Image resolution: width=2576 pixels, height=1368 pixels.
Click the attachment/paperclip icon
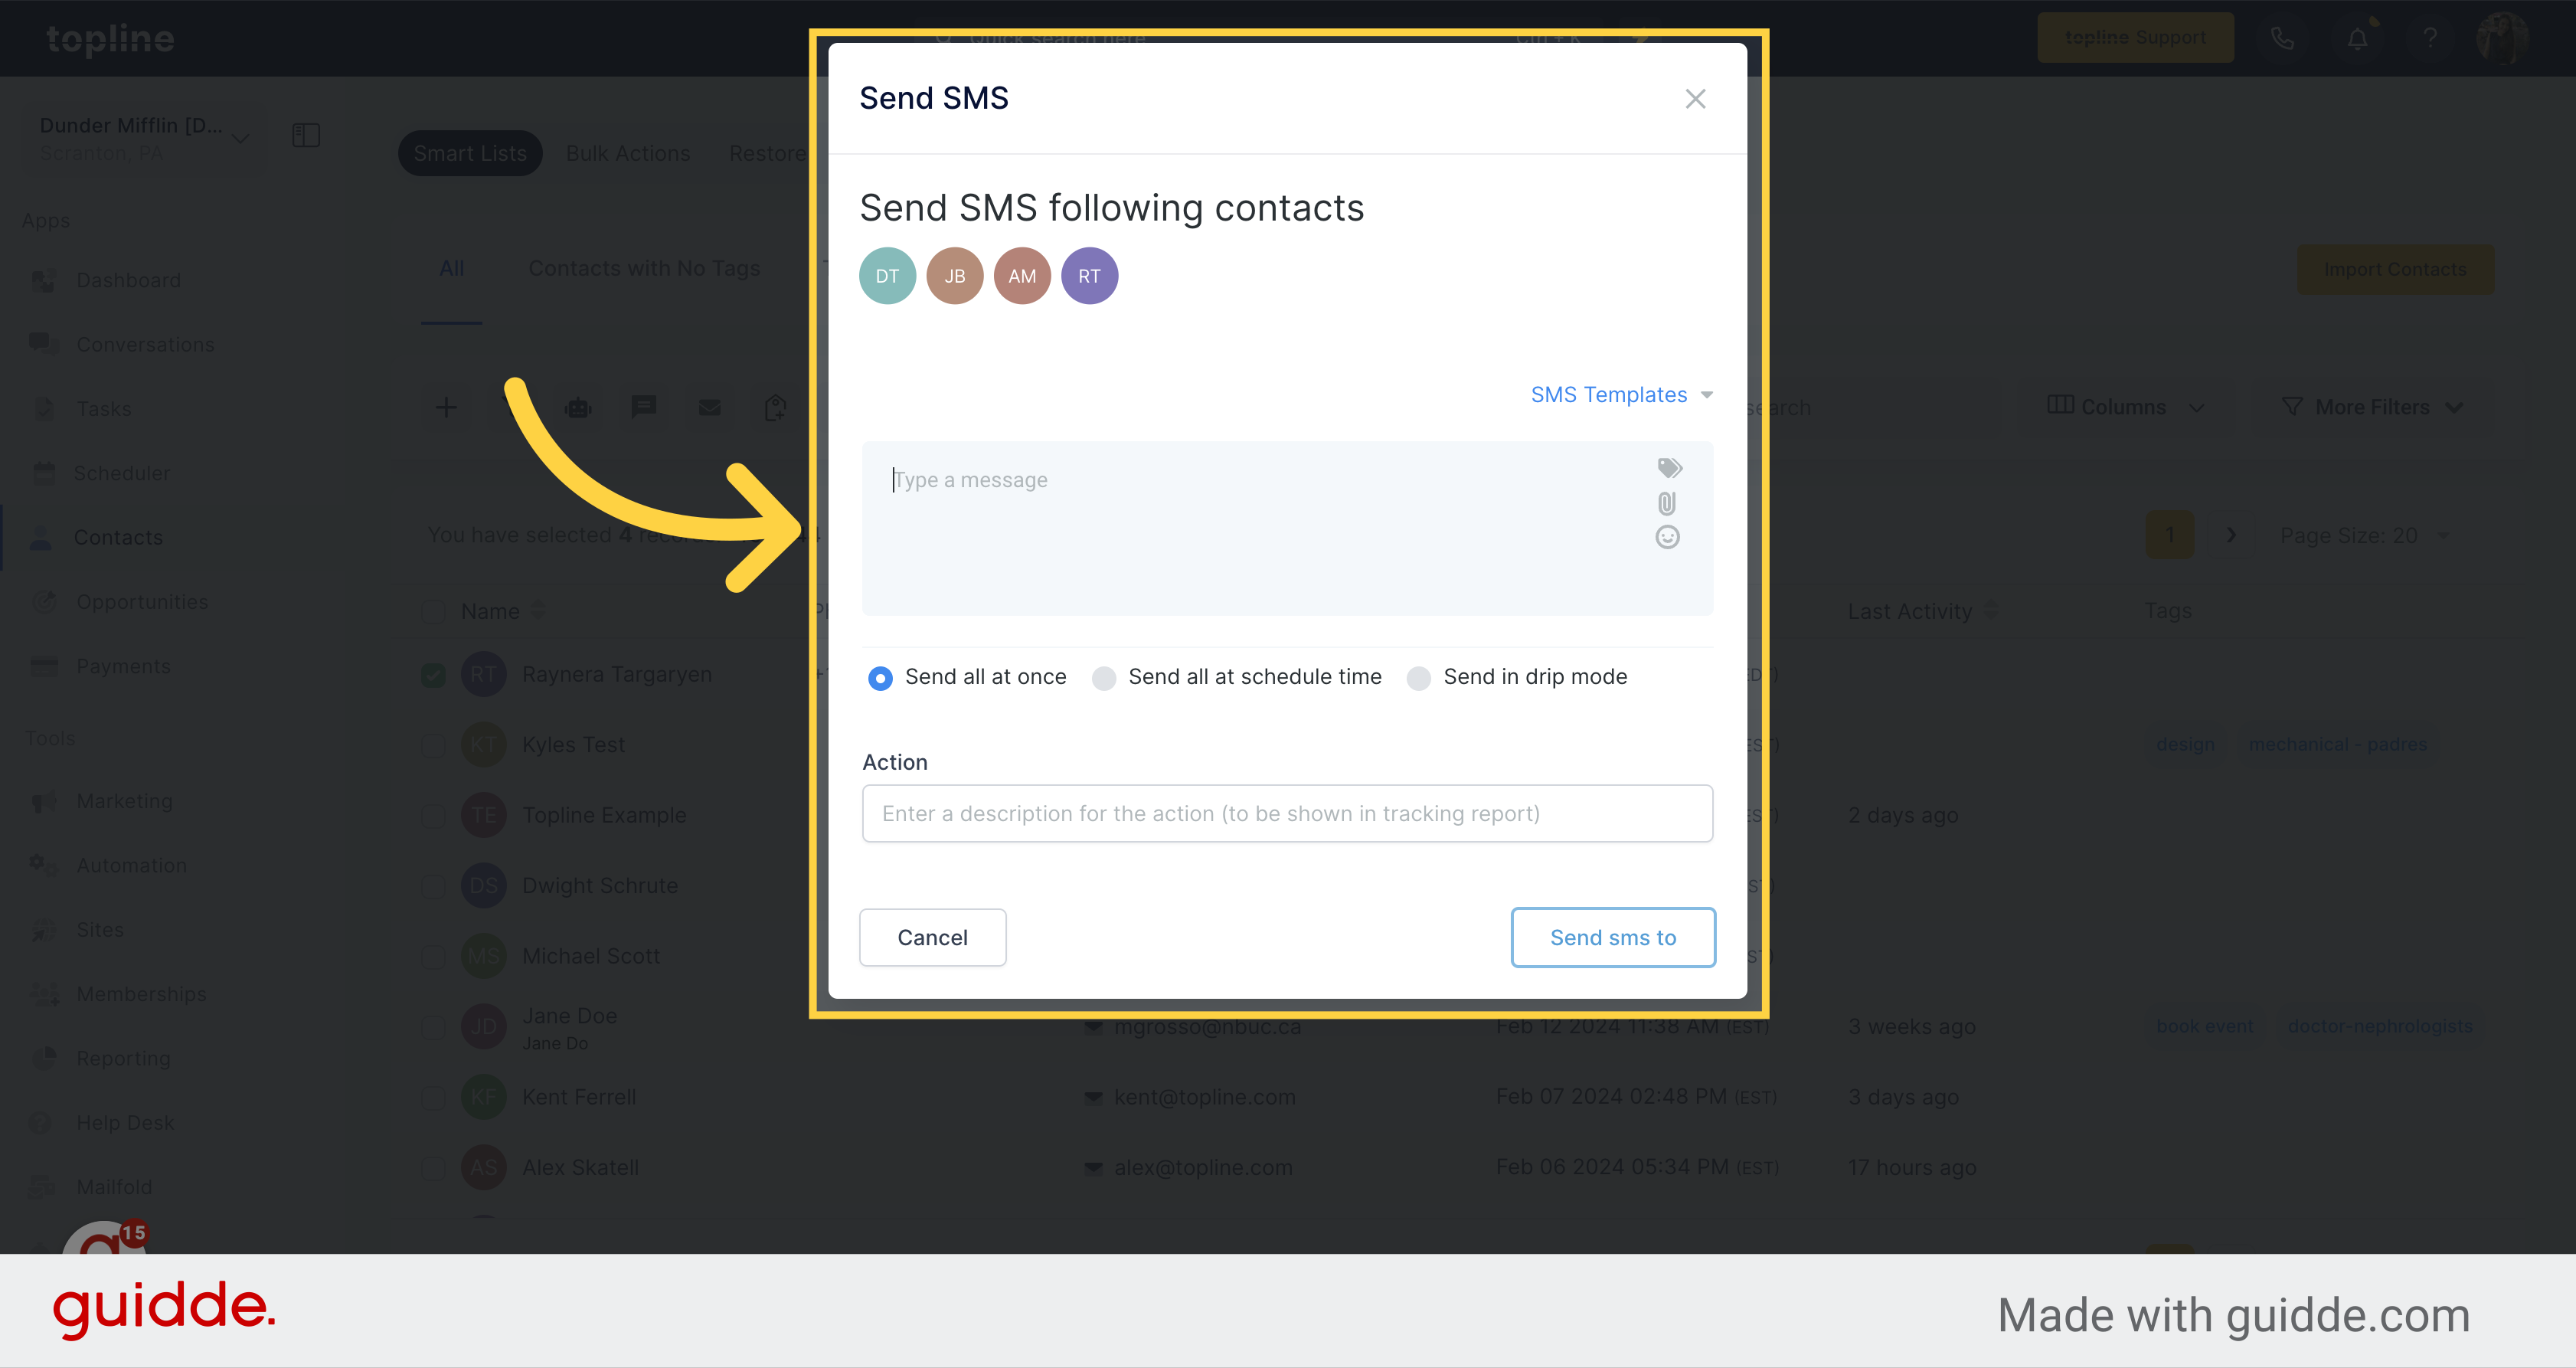pyautogui.click(x=1666, y=504)
